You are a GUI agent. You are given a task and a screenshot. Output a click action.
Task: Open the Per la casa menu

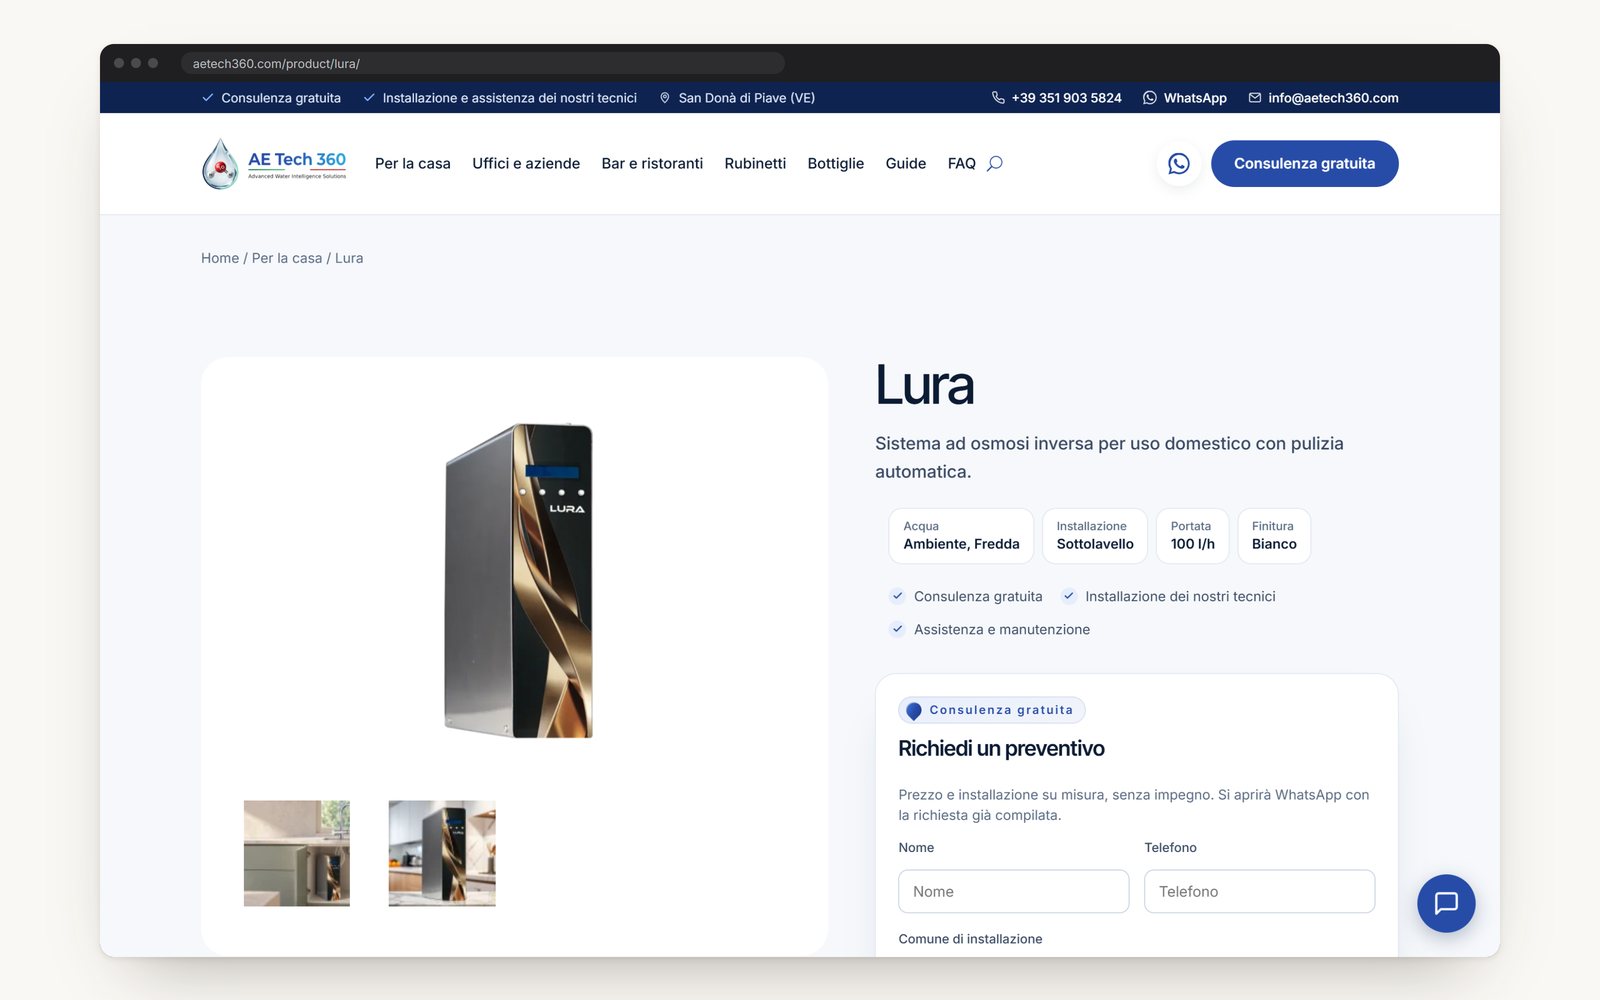(x=413, y=163)
